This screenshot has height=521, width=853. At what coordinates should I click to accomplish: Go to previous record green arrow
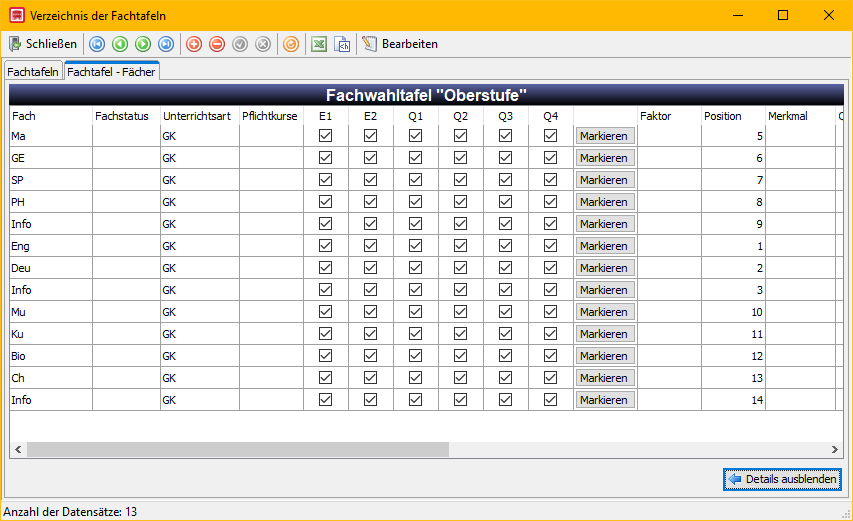(120, 44)
